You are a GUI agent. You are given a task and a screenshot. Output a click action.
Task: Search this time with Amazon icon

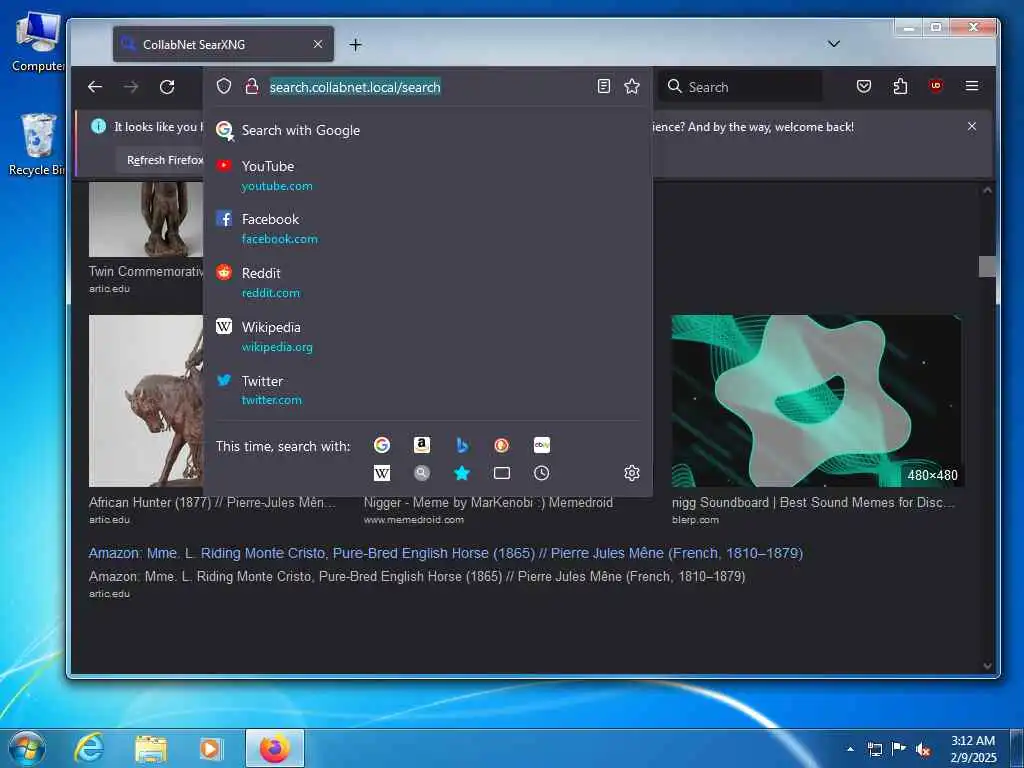pos(422,445)
